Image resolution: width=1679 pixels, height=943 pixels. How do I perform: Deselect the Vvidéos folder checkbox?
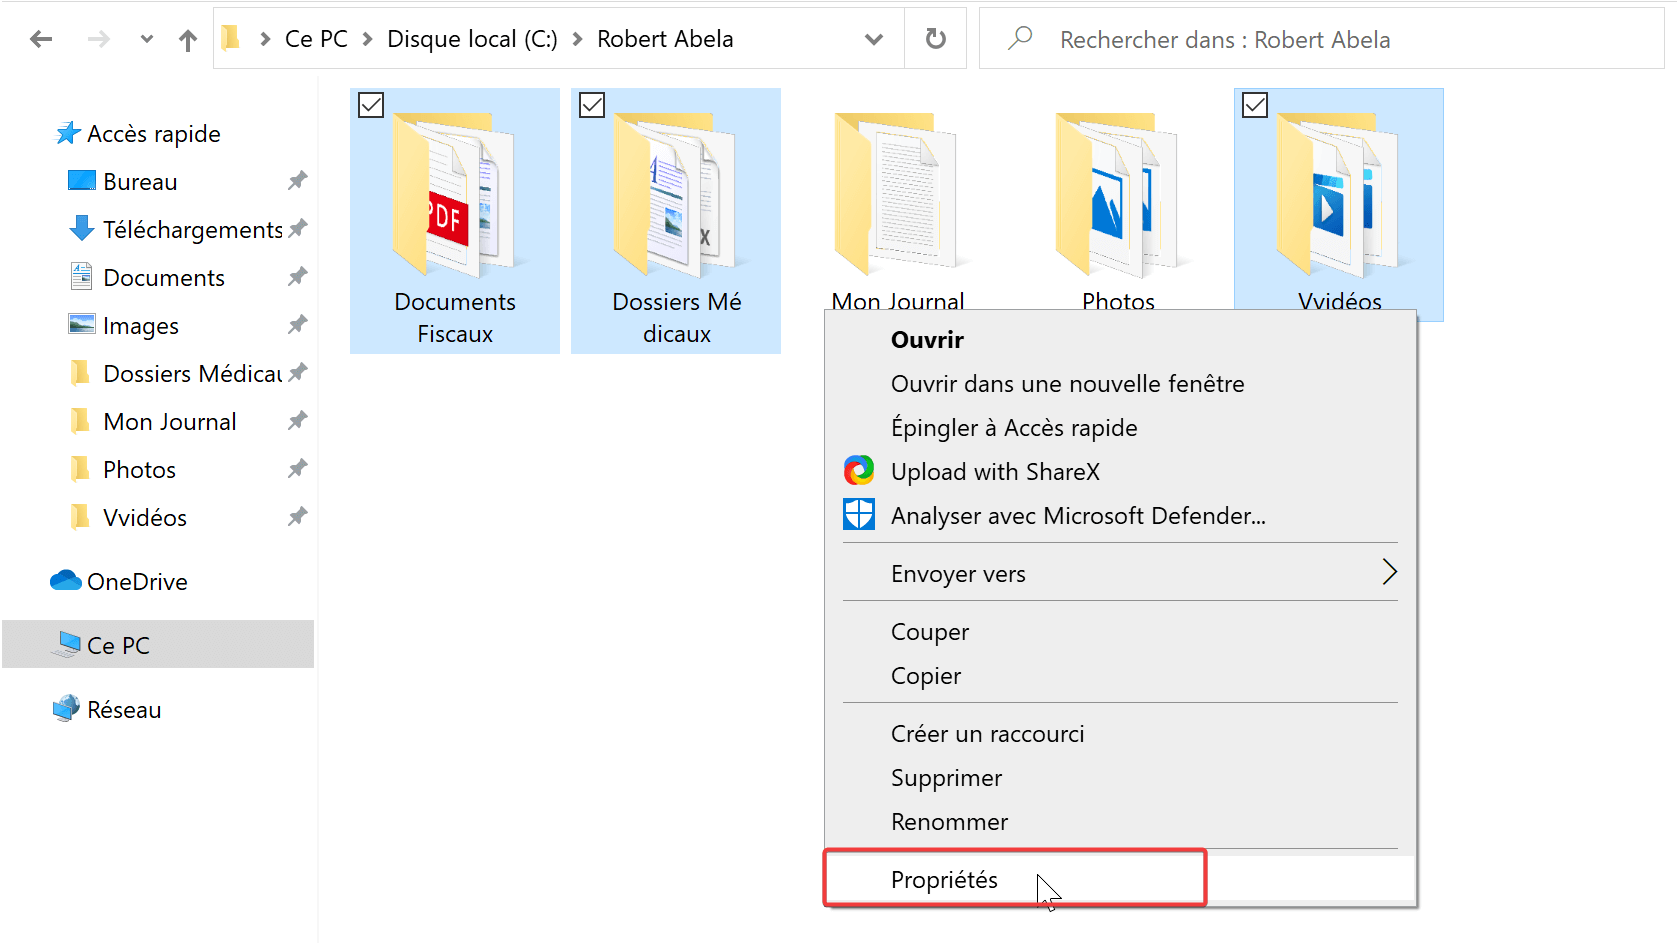tap(1255, 104)
